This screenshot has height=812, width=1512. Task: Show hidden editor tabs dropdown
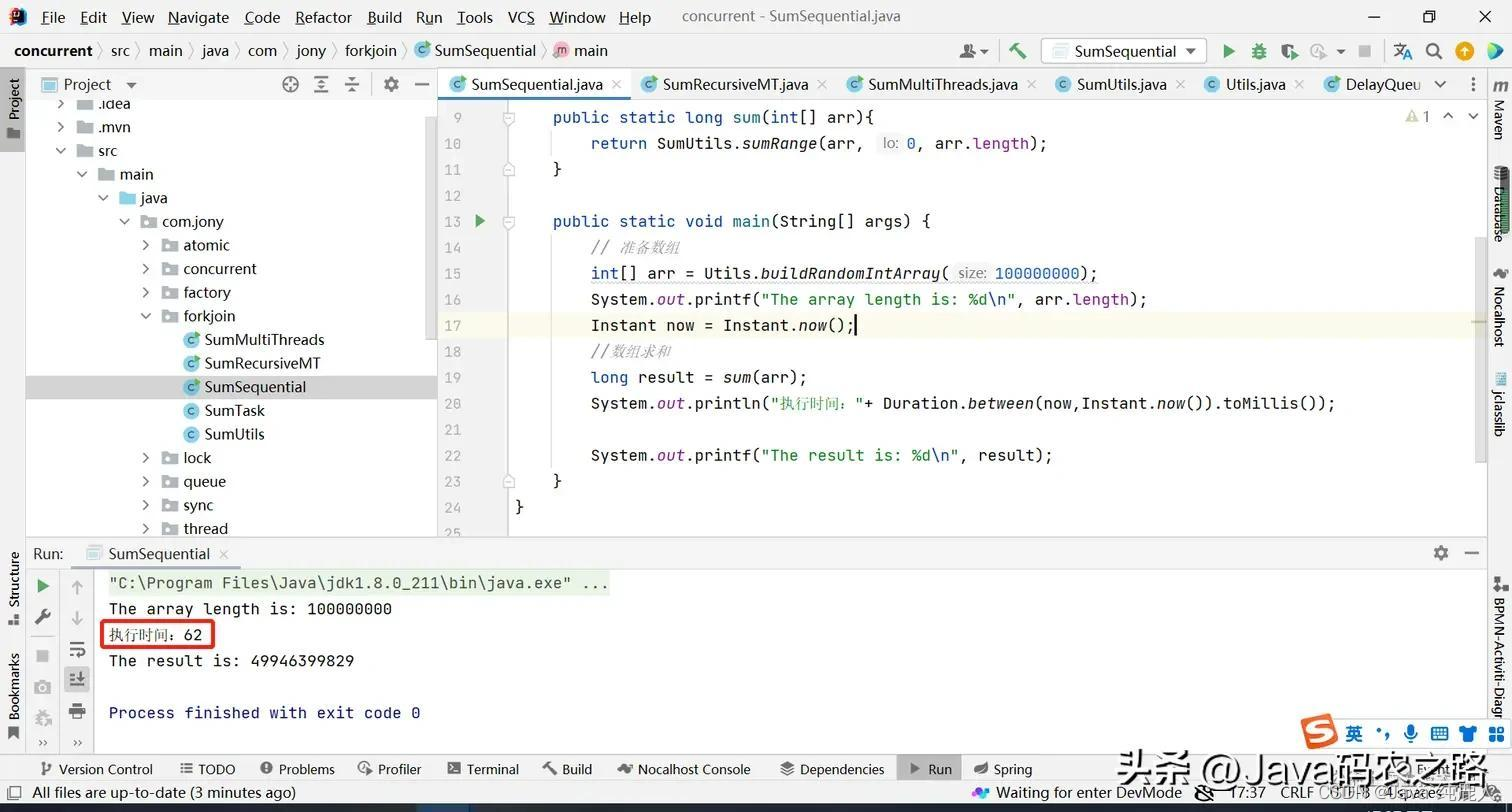[x=1440, y=84]
